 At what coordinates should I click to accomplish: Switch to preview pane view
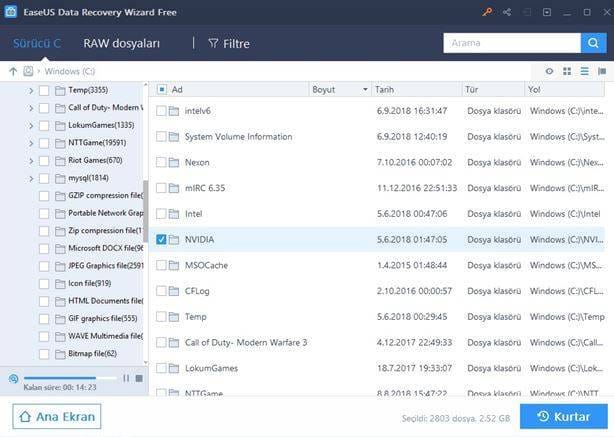pos(602,71)
